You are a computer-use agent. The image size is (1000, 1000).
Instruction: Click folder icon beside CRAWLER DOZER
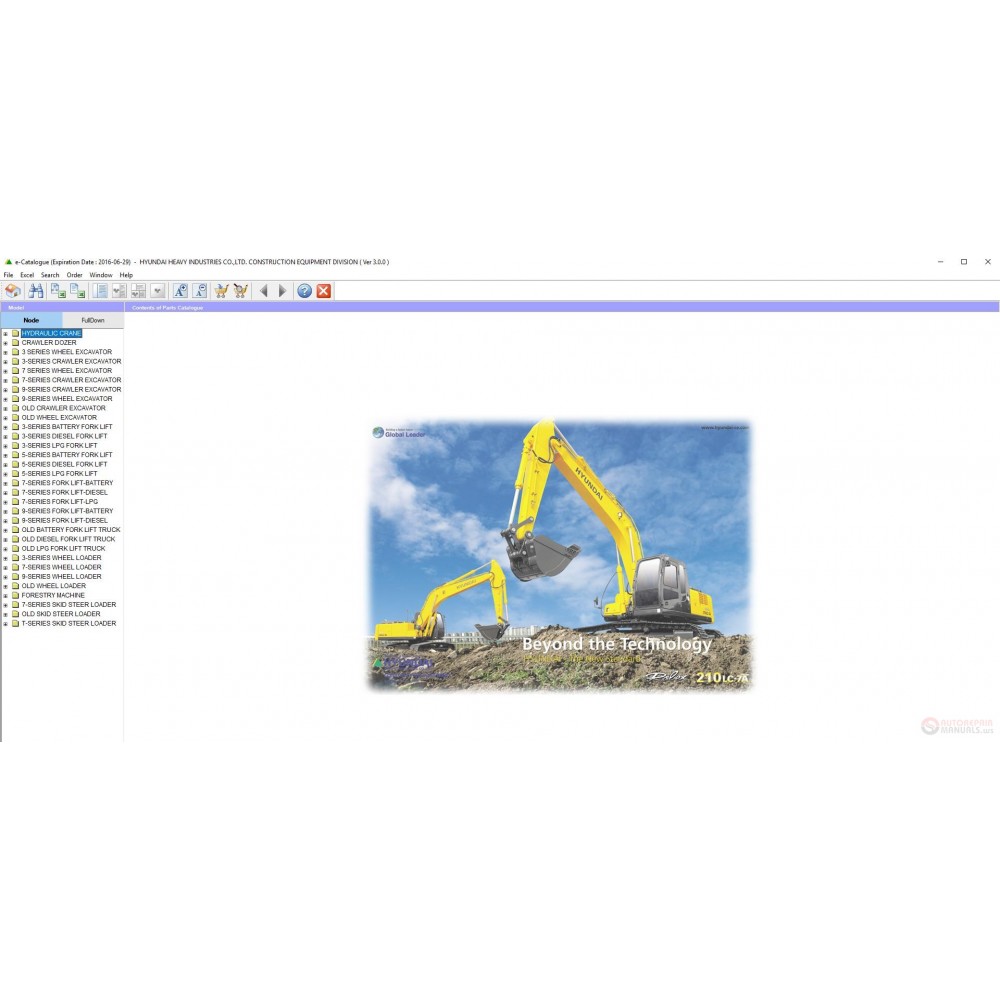click(x=16, y=342)
